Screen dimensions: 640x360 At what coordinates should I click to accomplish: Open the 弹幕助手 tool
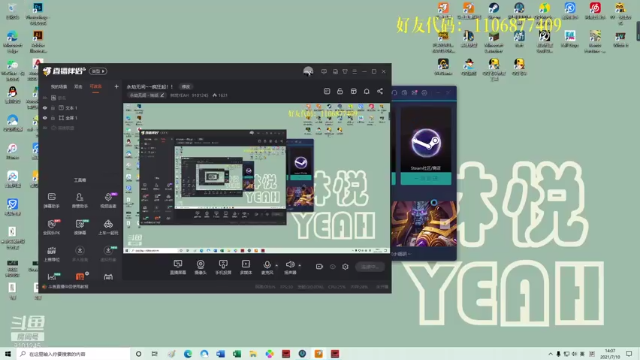[51, 200]
